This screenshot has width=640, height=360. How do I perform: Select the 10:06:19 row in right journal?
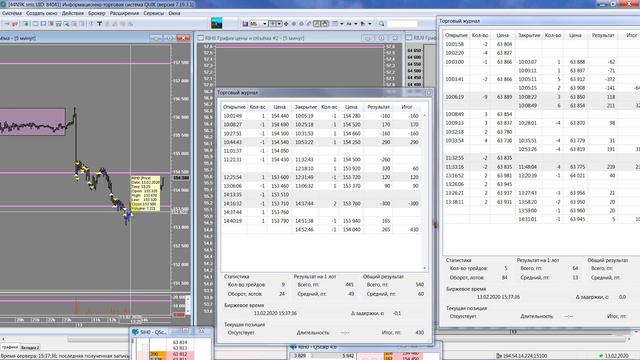pos(542,97)
